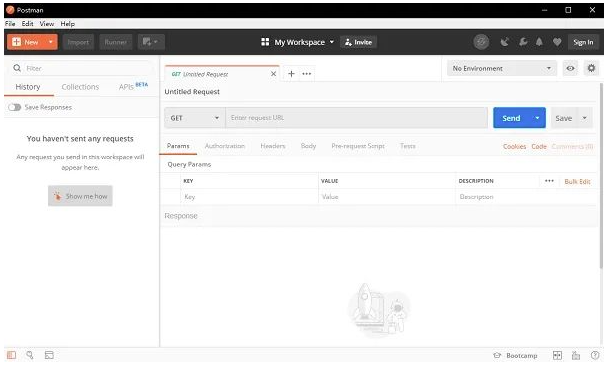The image size is (607, 368).
Task: Toggle the two-pane layout icon
Action: tap(557, 356)
